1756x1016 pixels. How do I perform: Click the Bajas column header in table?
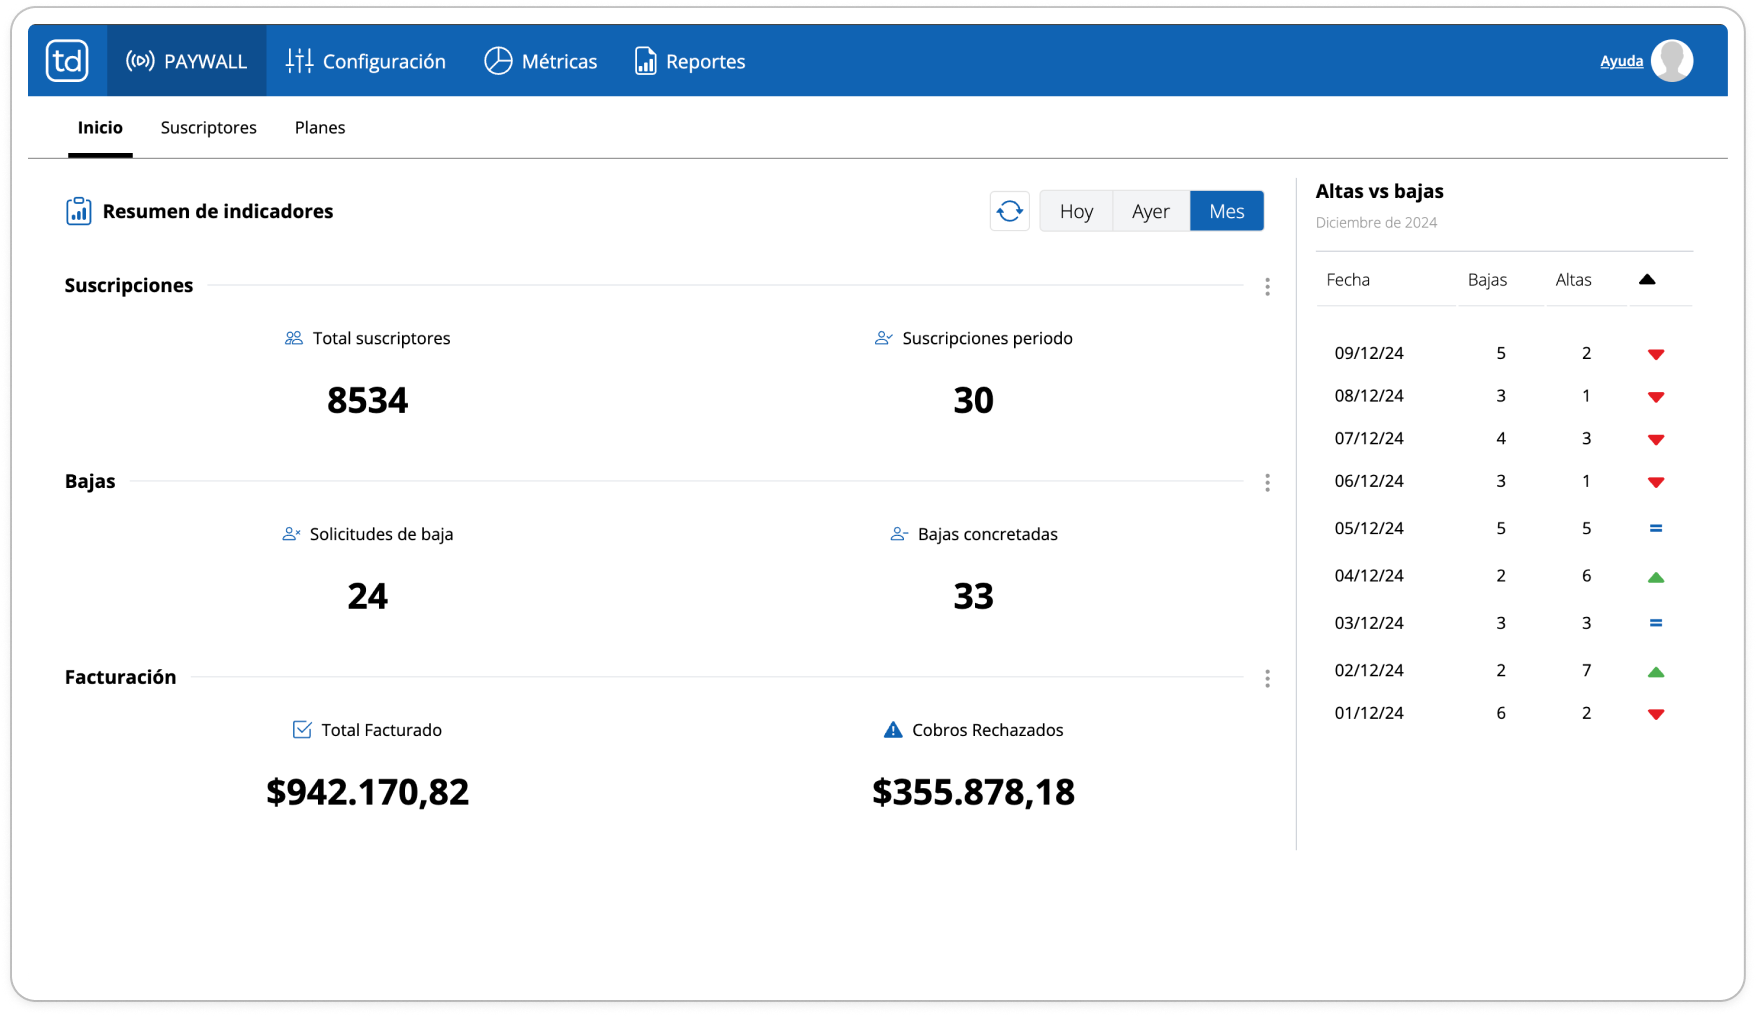(1487, 280)
